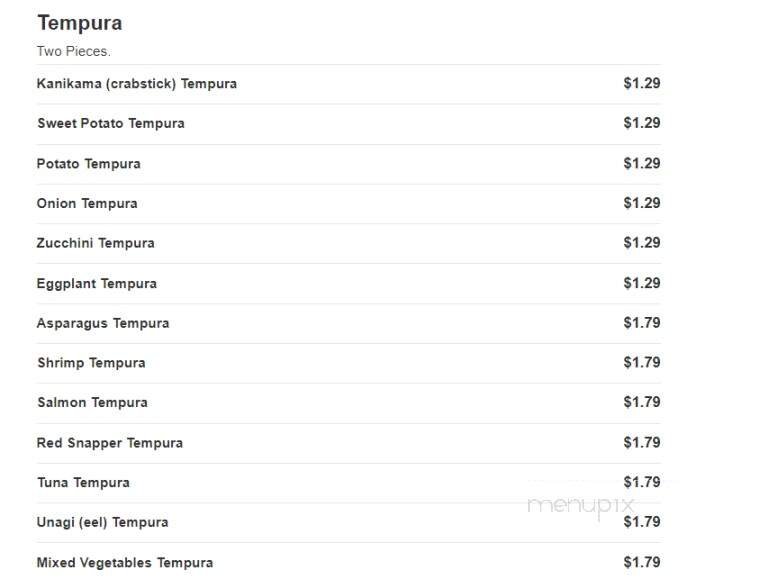Screen dimensions: 760x588
Task: Click the Tempura section heading
Action: [x=79, y=23]
